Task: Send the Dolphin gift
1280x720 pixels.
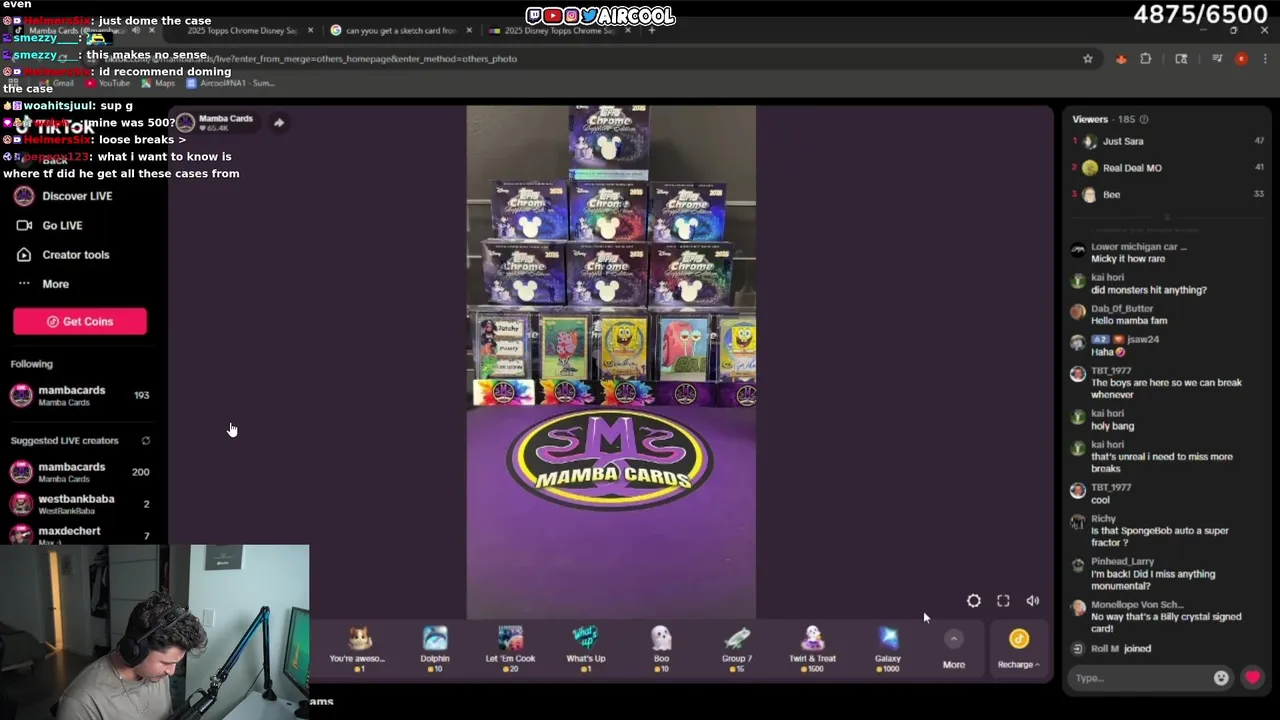Action: click(x=435, y=648)
